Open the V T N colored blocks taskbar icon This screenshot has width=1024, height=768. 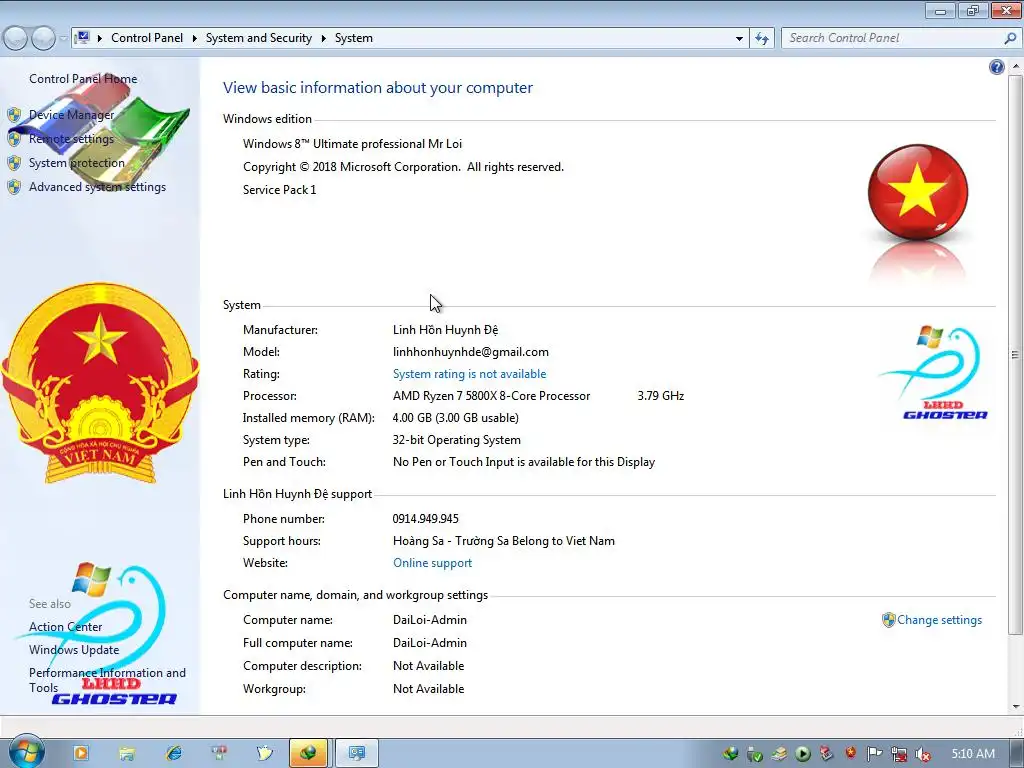pos(219,753)
